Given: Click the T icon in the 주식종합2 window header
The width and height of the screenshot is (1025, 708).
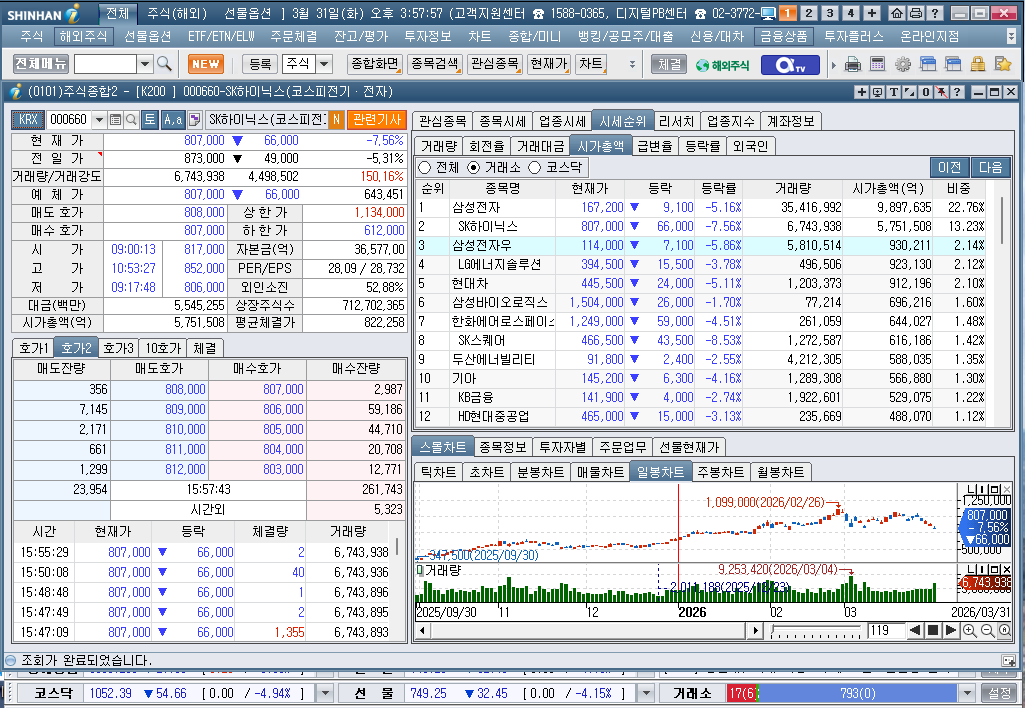Looking at the screenshot, I should [894, 92].
